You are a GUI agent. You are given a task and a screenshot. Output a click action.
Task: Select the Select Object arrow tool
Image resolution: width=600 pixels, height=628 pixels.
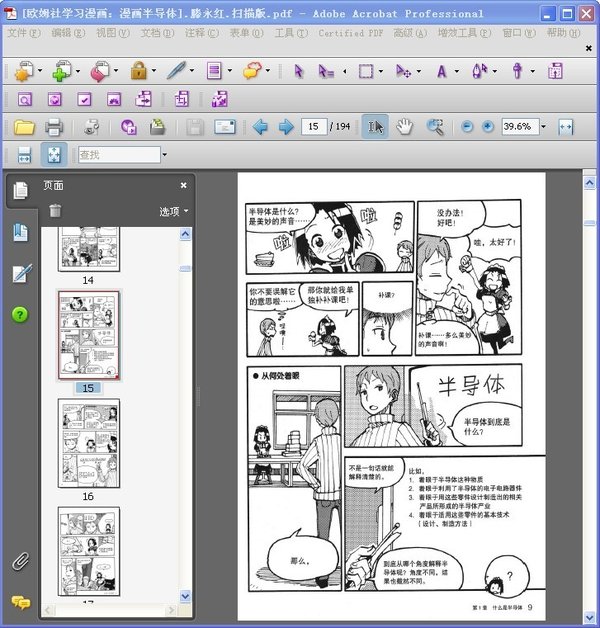(x=298, y=71)
